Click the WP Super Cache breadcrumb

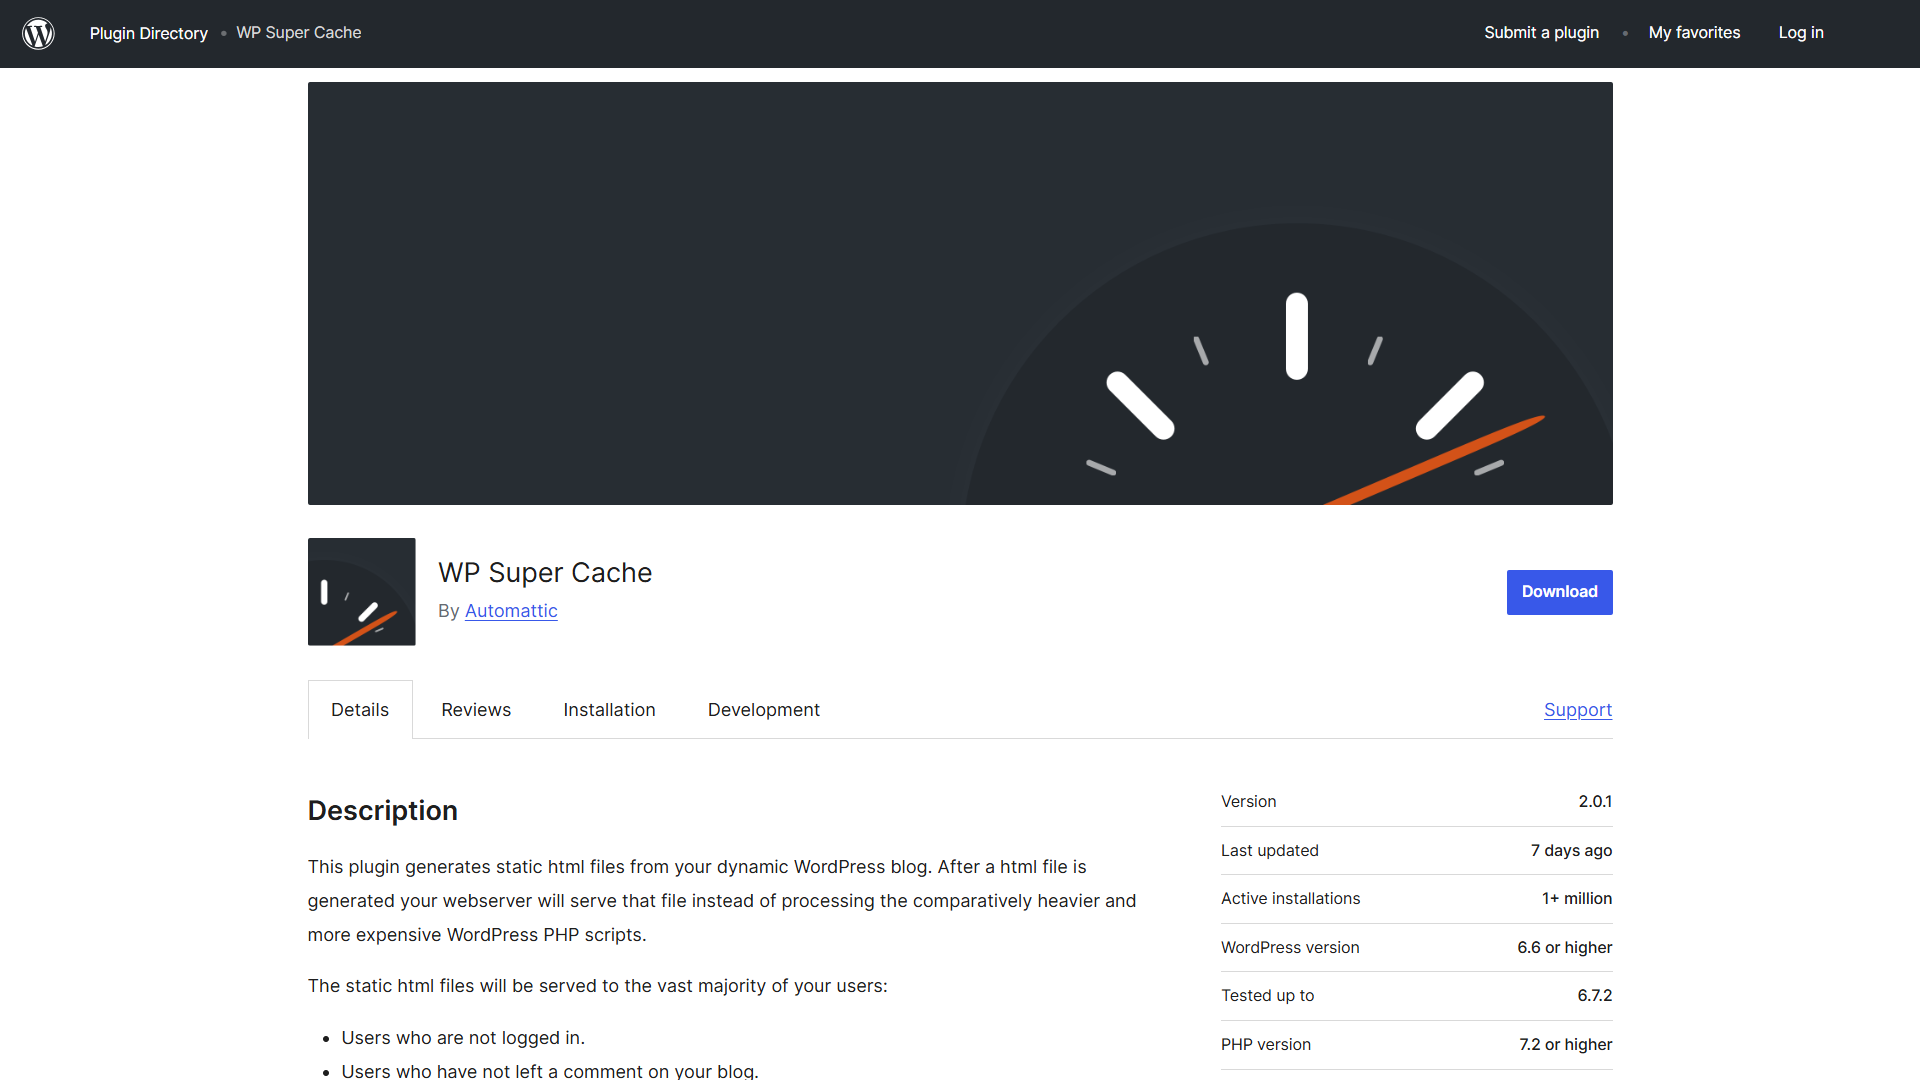[x=299, y=33]
